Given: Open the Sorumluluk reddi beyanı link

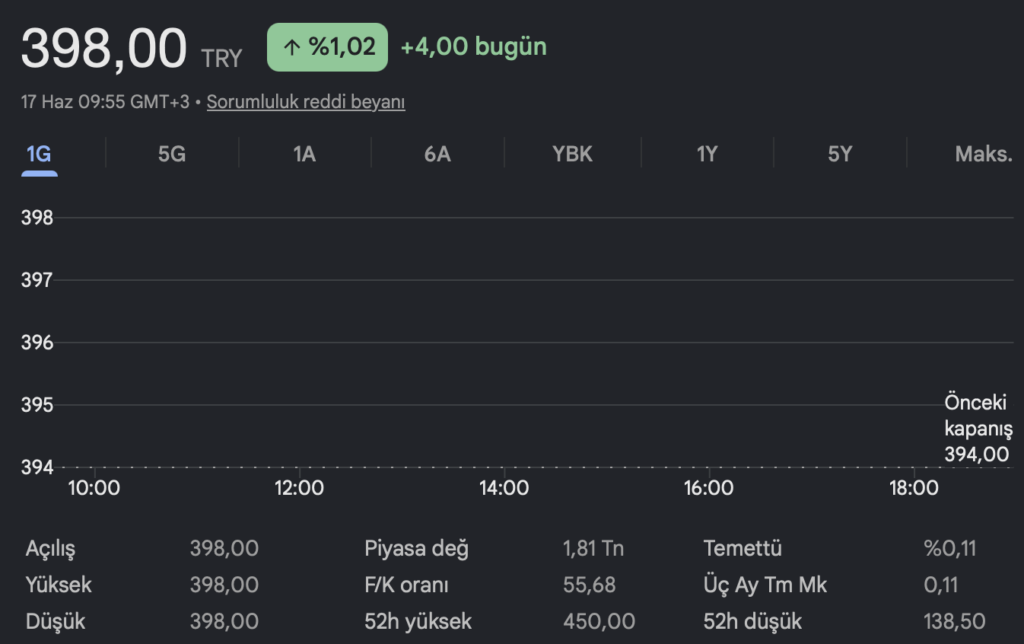Looking at the screenshot, I should 306,102.
